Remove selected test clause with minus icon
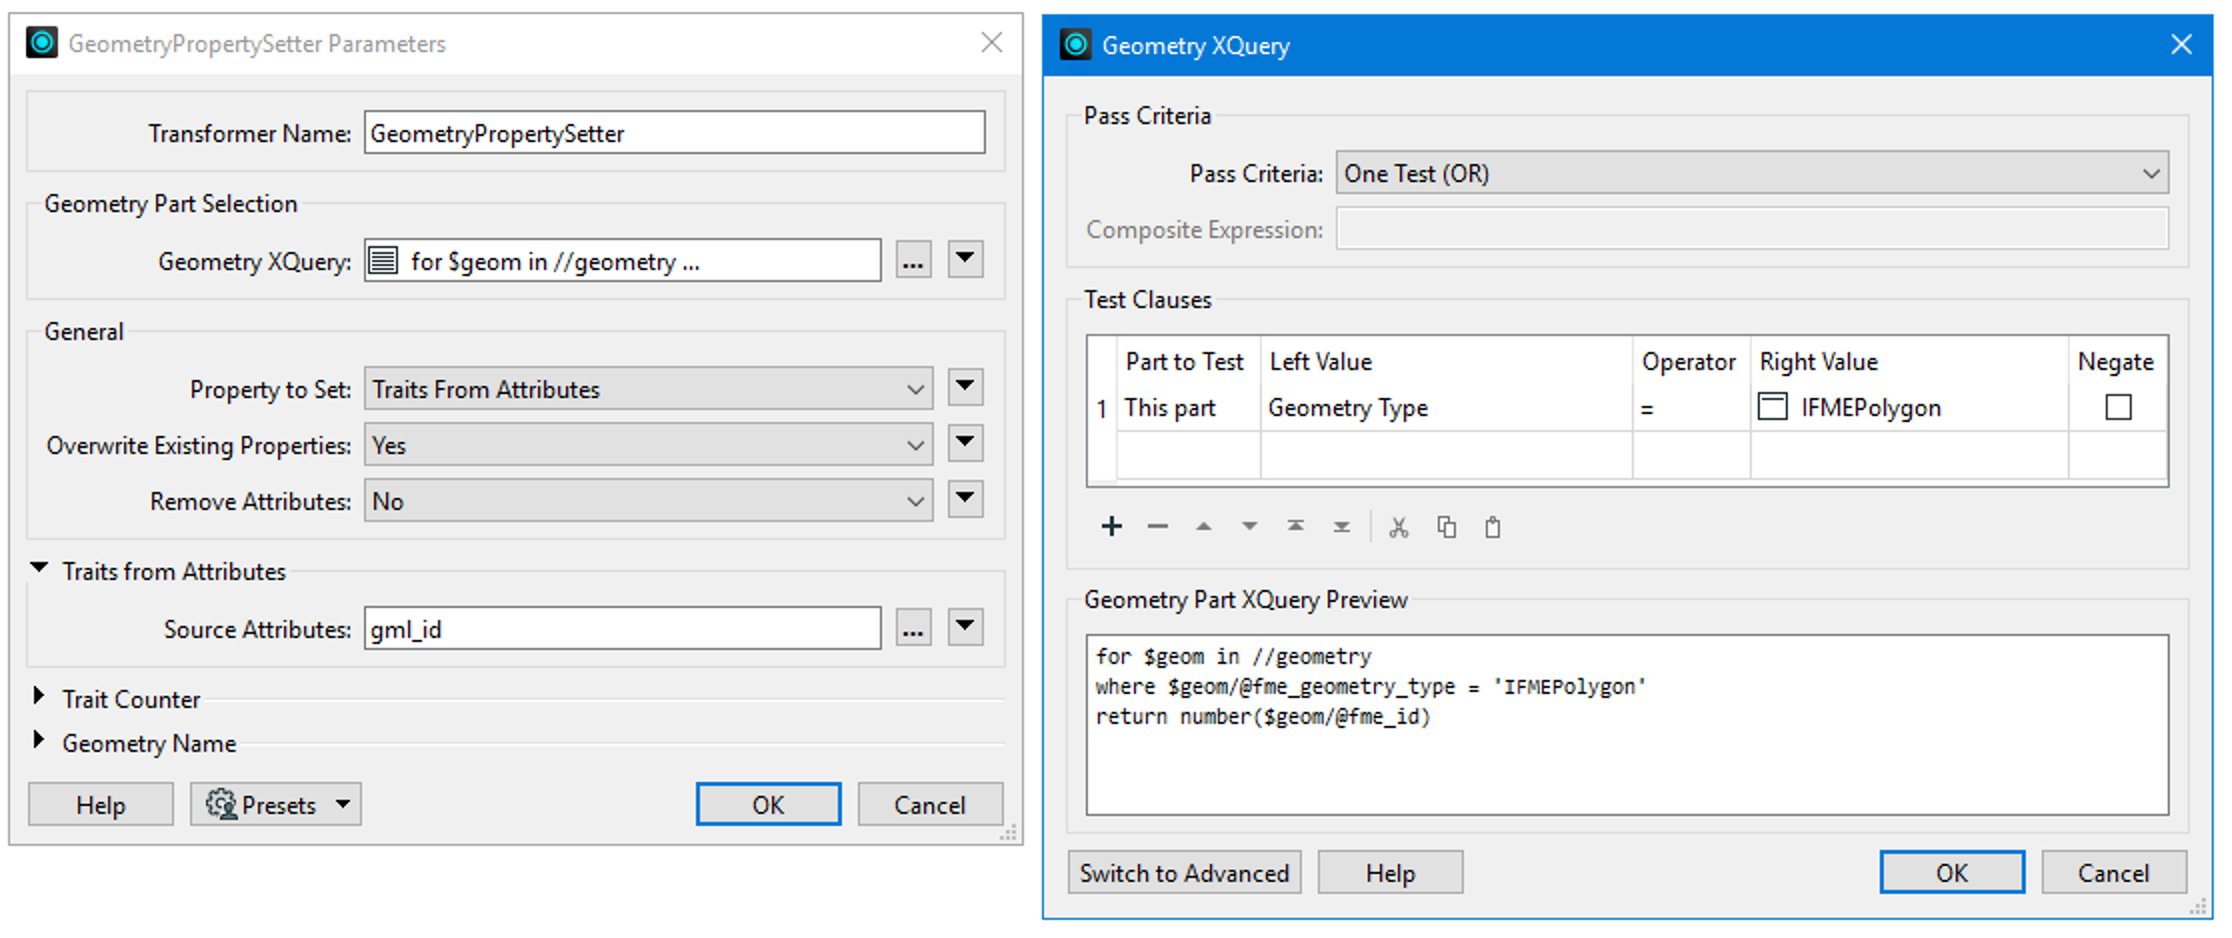 (x=1157, y=527)
